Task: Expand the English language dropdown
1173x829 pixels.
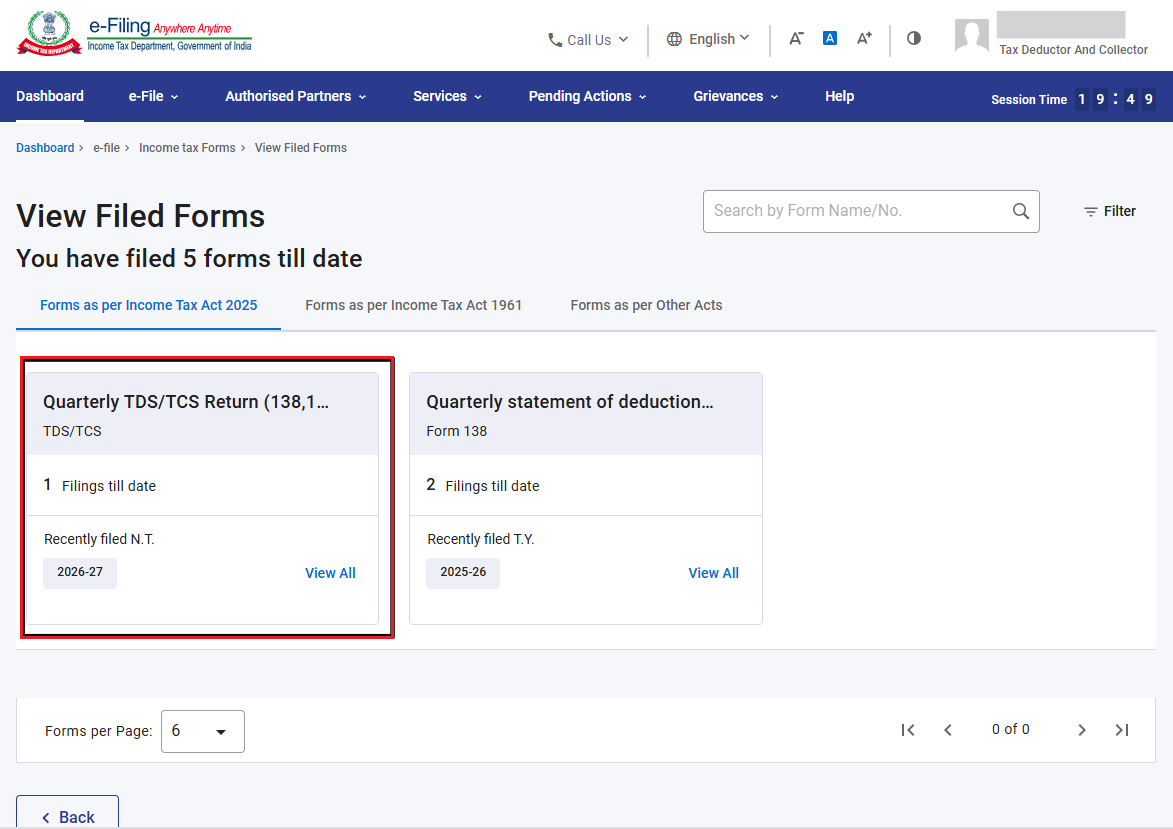Action: coord(707,39)
